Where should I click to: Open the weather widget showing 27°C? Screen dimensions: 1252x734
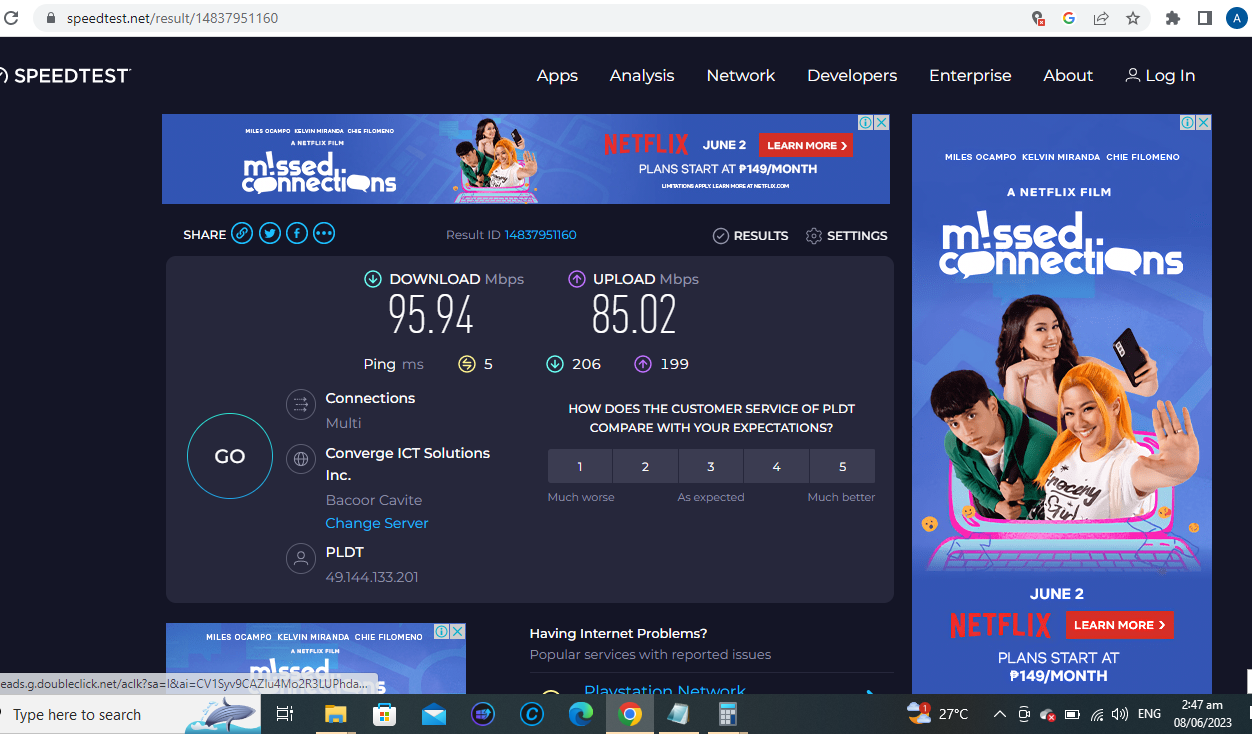pos(937,714)
